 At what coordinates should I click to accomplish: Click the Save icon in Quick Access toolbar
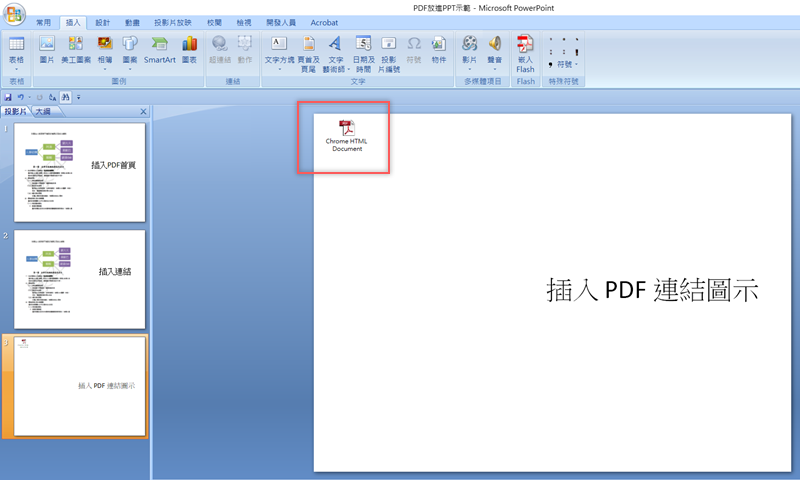tap(8, 97)
